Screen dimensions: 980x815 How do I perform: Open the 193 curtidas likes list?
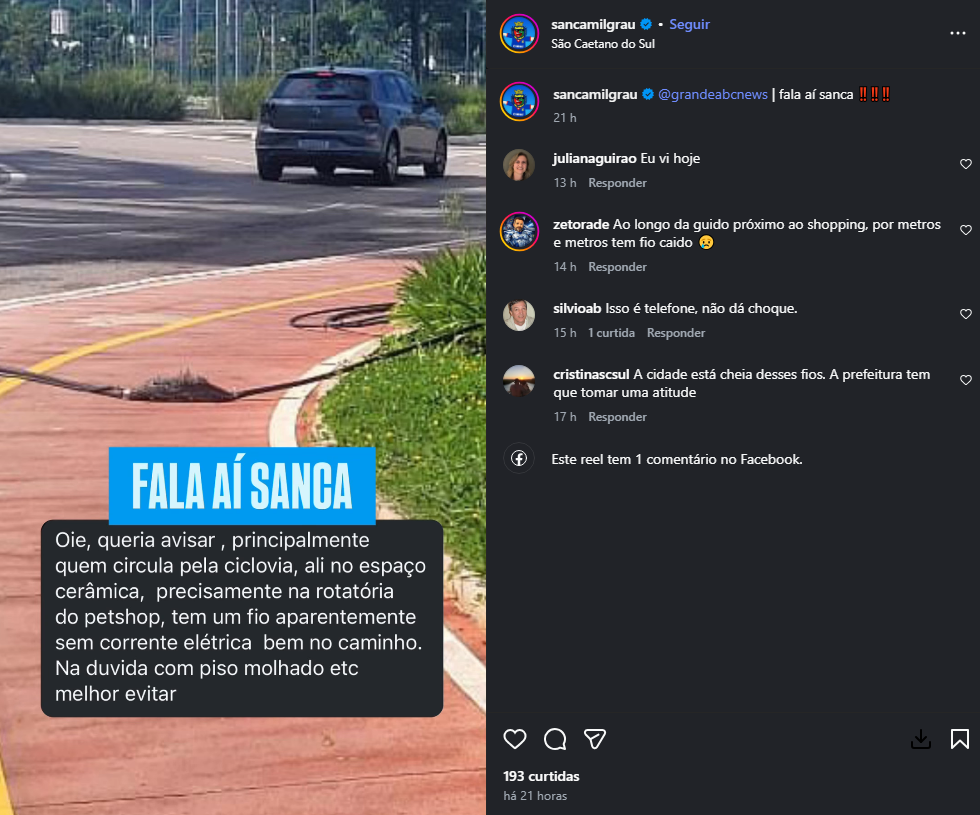tap(541, 776)
